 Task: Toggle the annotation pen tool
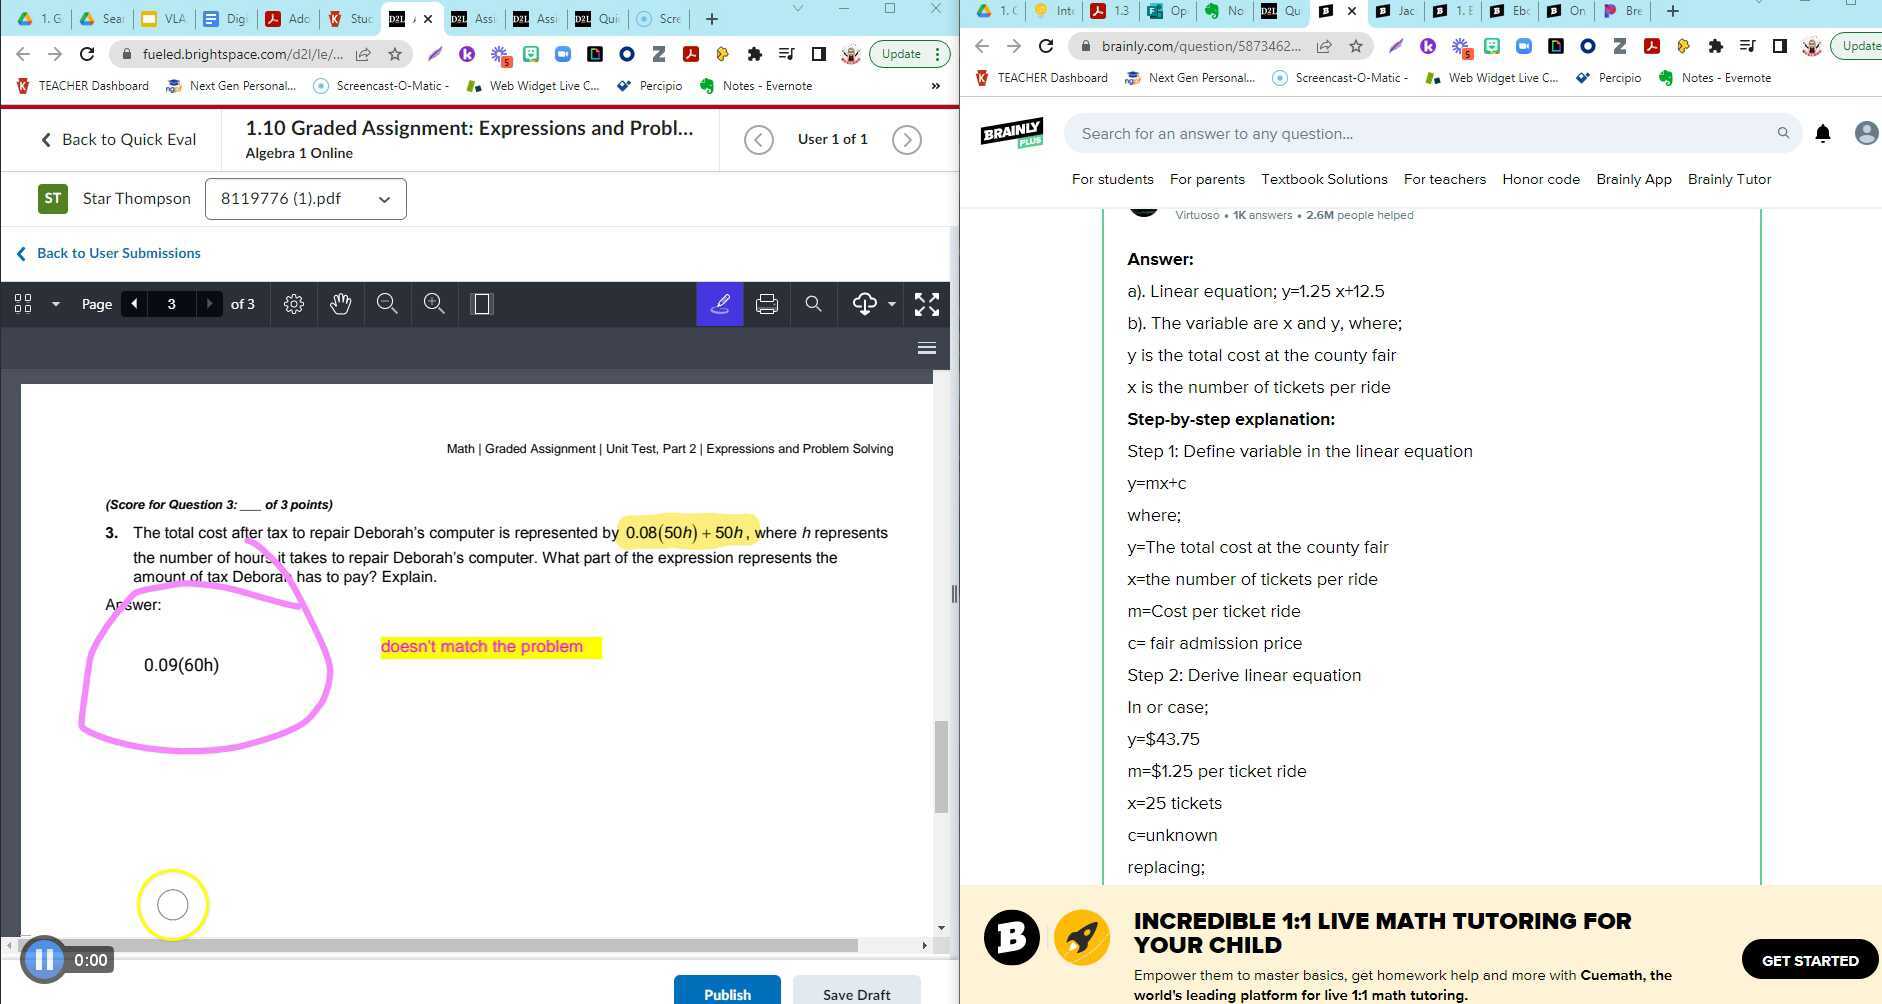click(719, 304)
